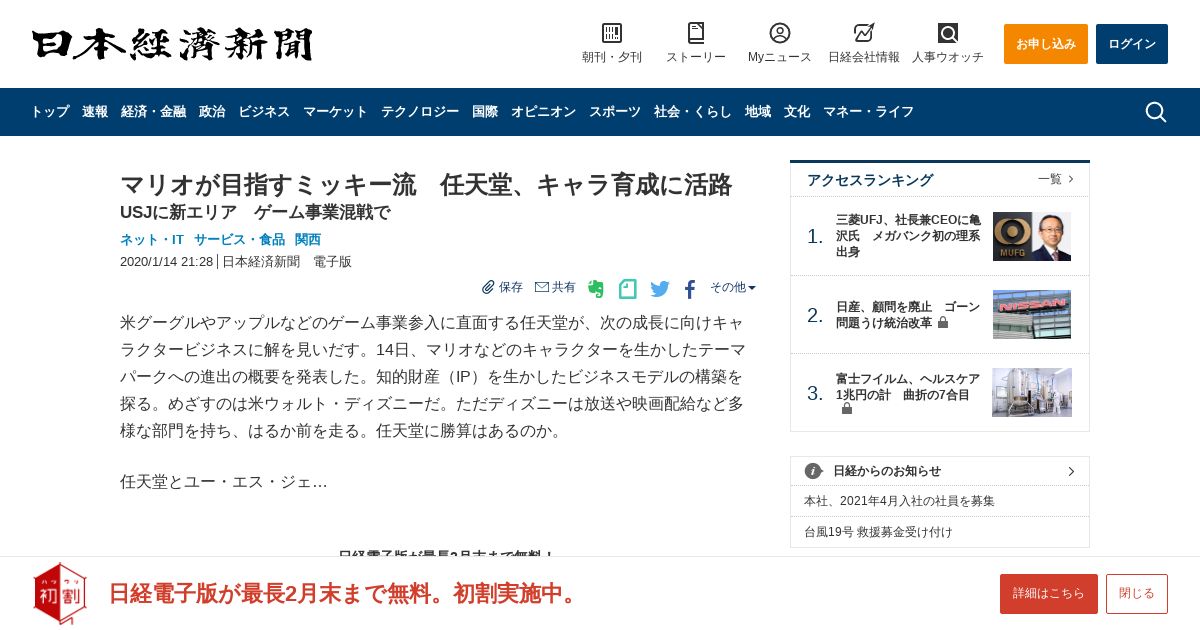Click the Nissan ranking thumbnail

1032,315
